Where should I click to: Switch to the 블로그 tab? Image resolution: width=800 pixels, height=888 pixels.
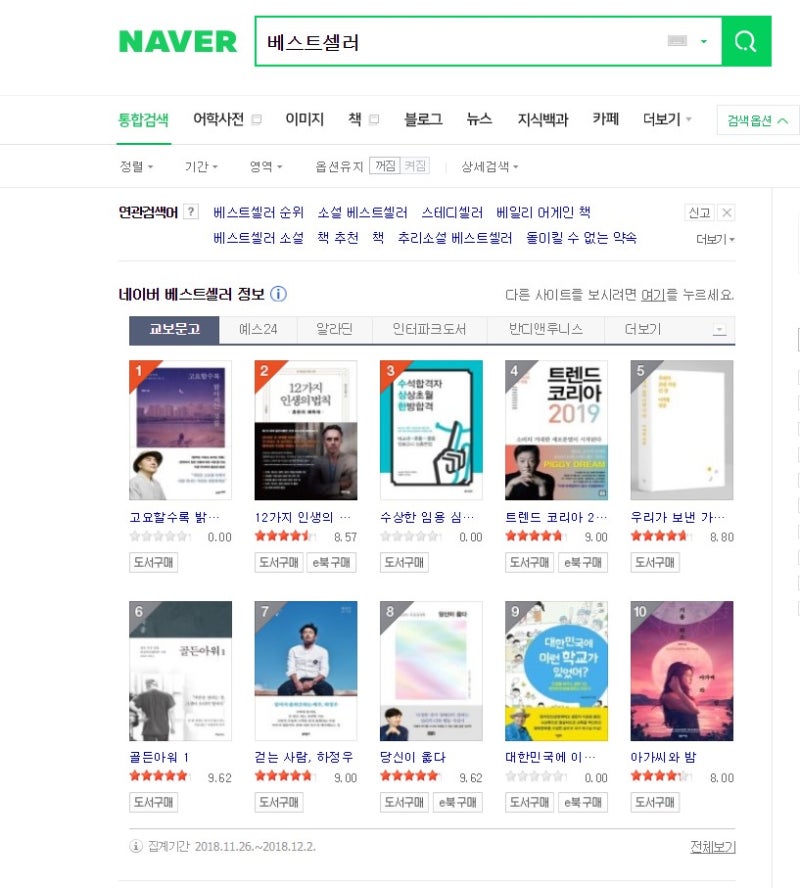[423, 119]
